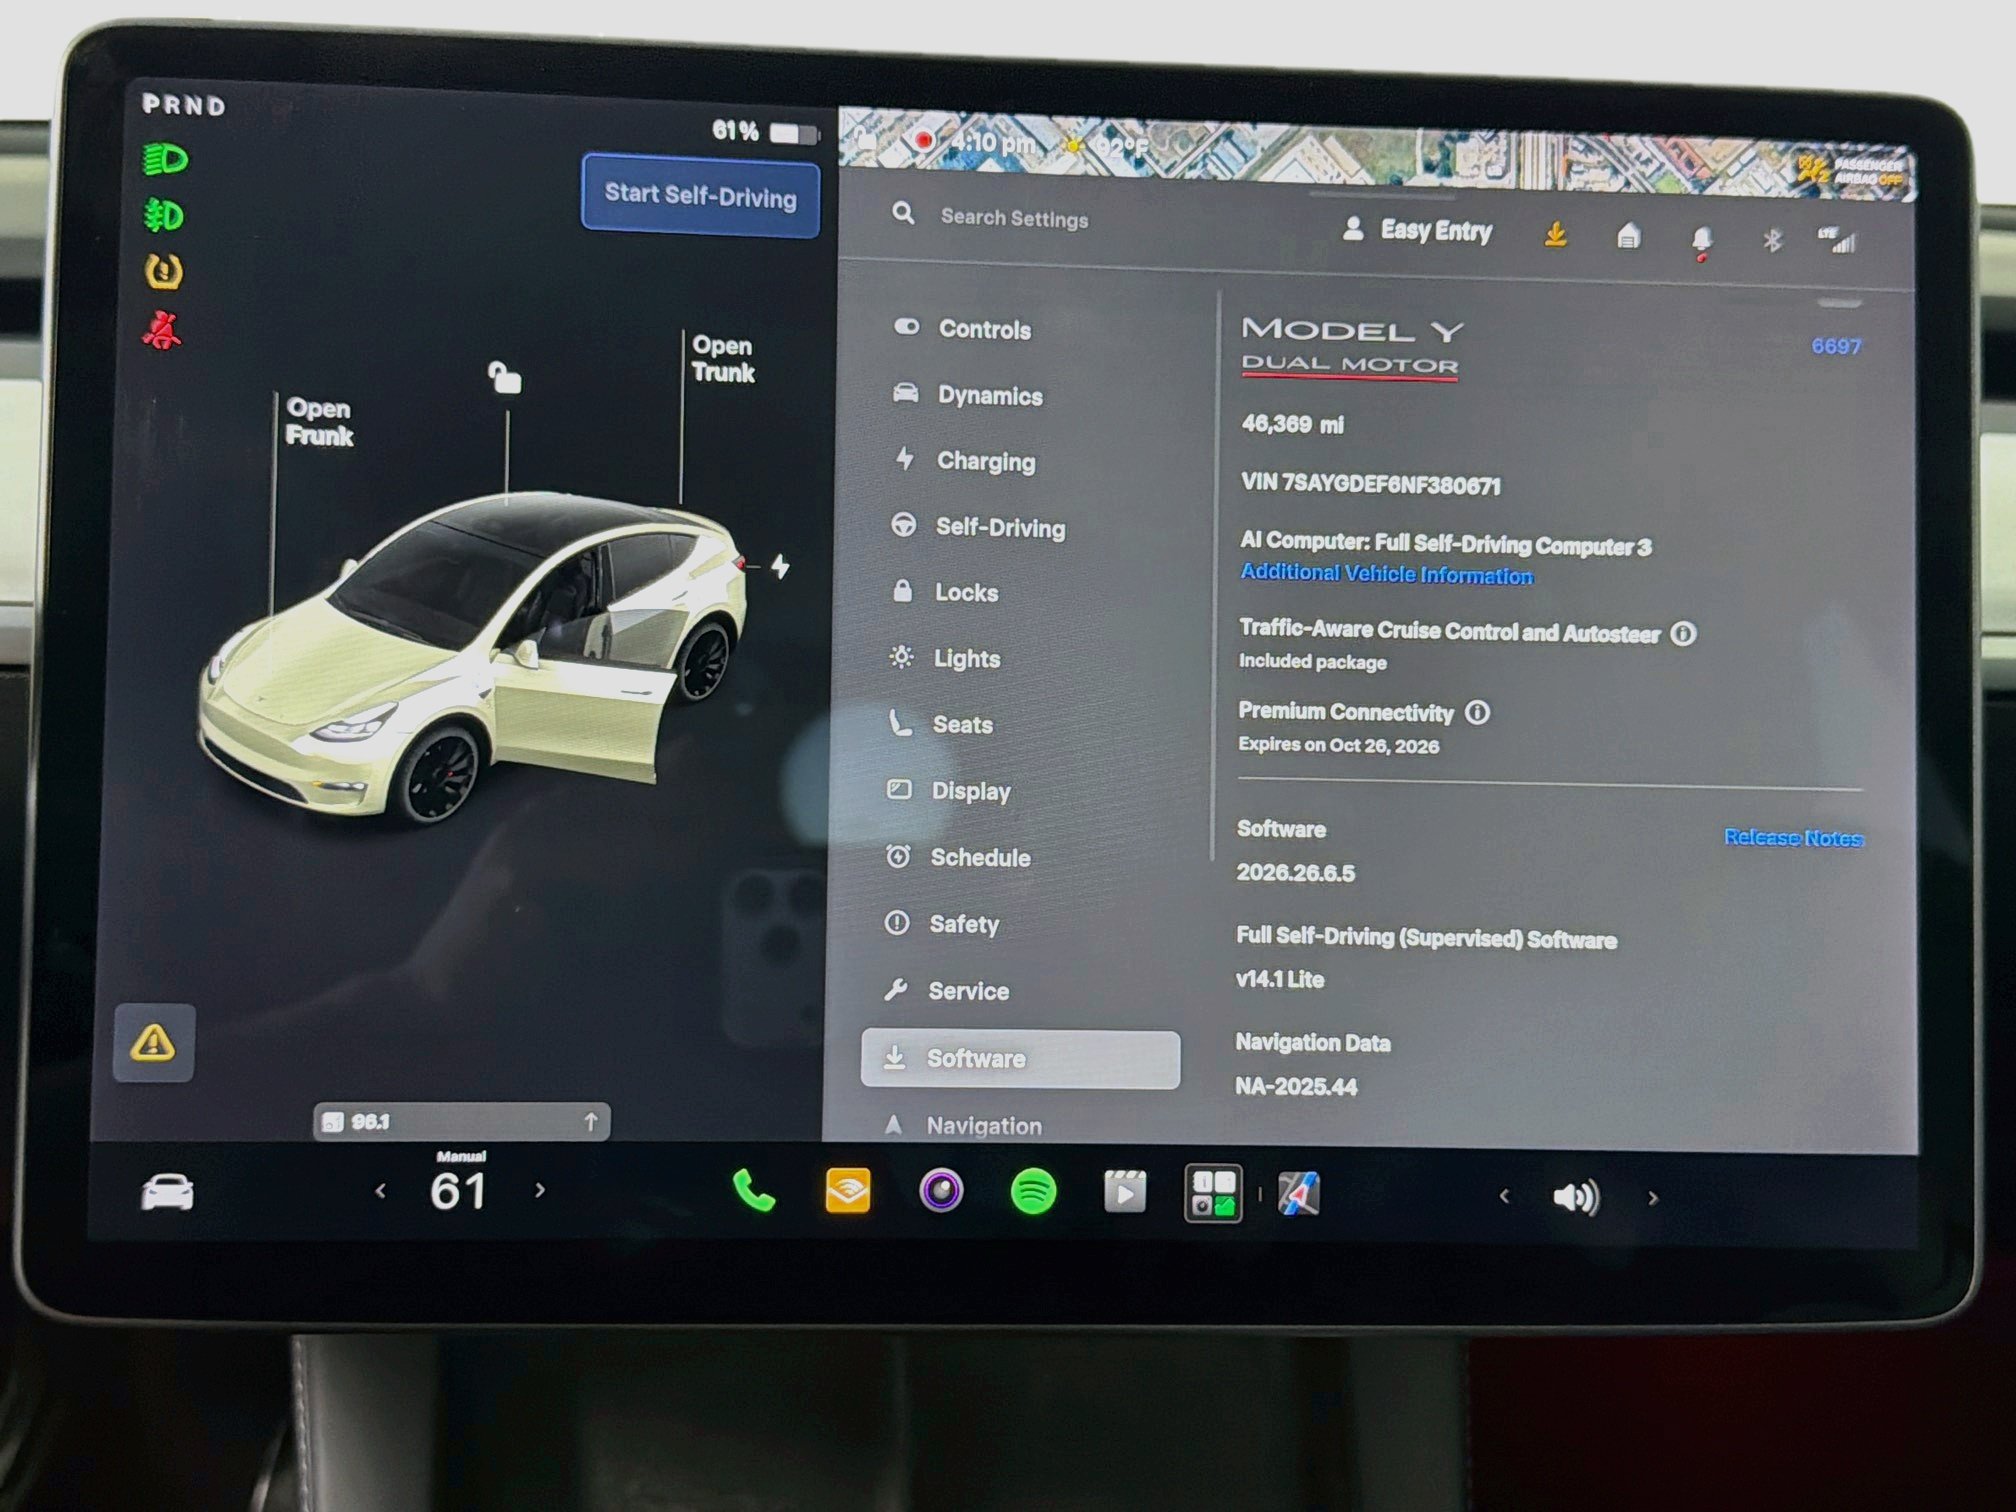2016x1512 pixels.
Task: Tap the tire pressure warning indicator
Action: (x=164, y=272)
